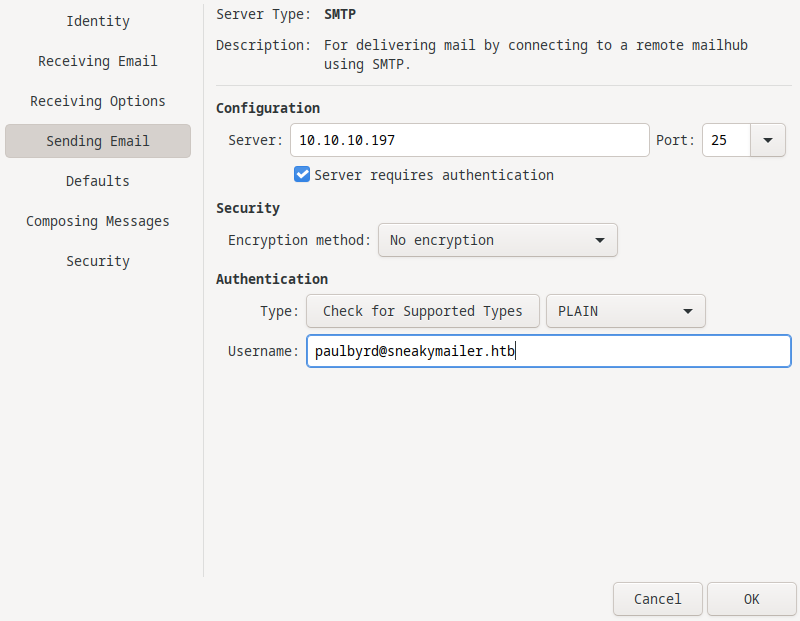800x621 pixels.
Task: Switch to Composing Messages section
Action: click(98, 221)
